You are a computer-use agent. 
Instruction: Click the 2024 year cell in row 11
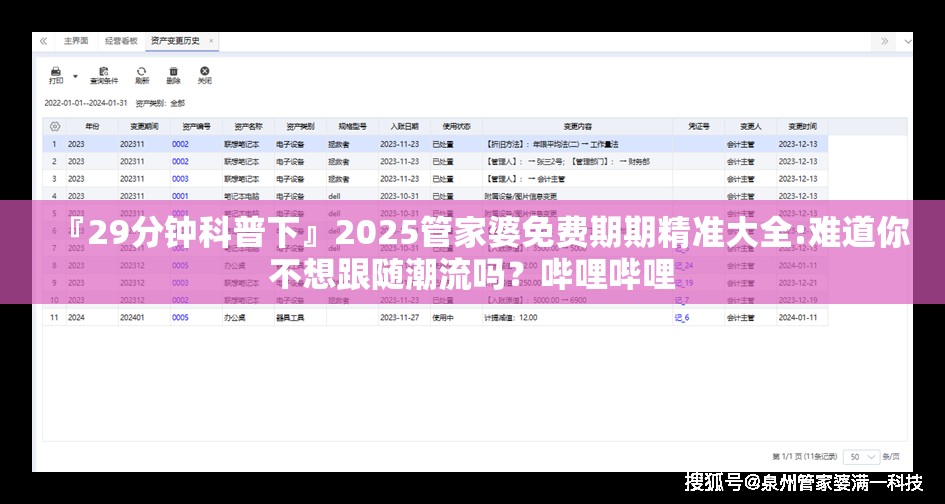[92, 317]
